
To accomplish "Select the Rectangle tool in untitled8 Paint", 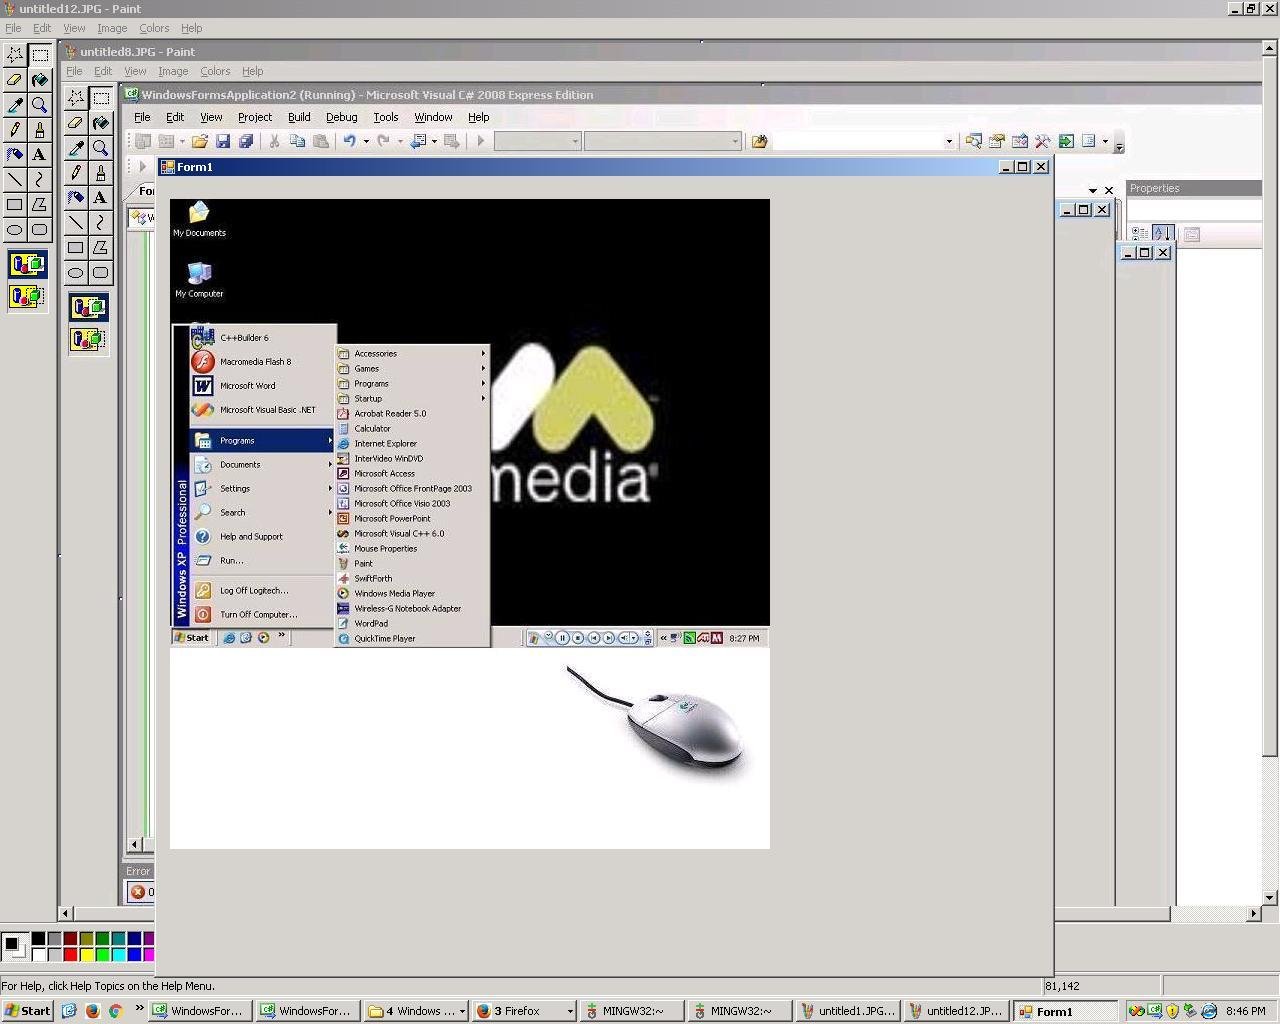I will coord(76,248).
